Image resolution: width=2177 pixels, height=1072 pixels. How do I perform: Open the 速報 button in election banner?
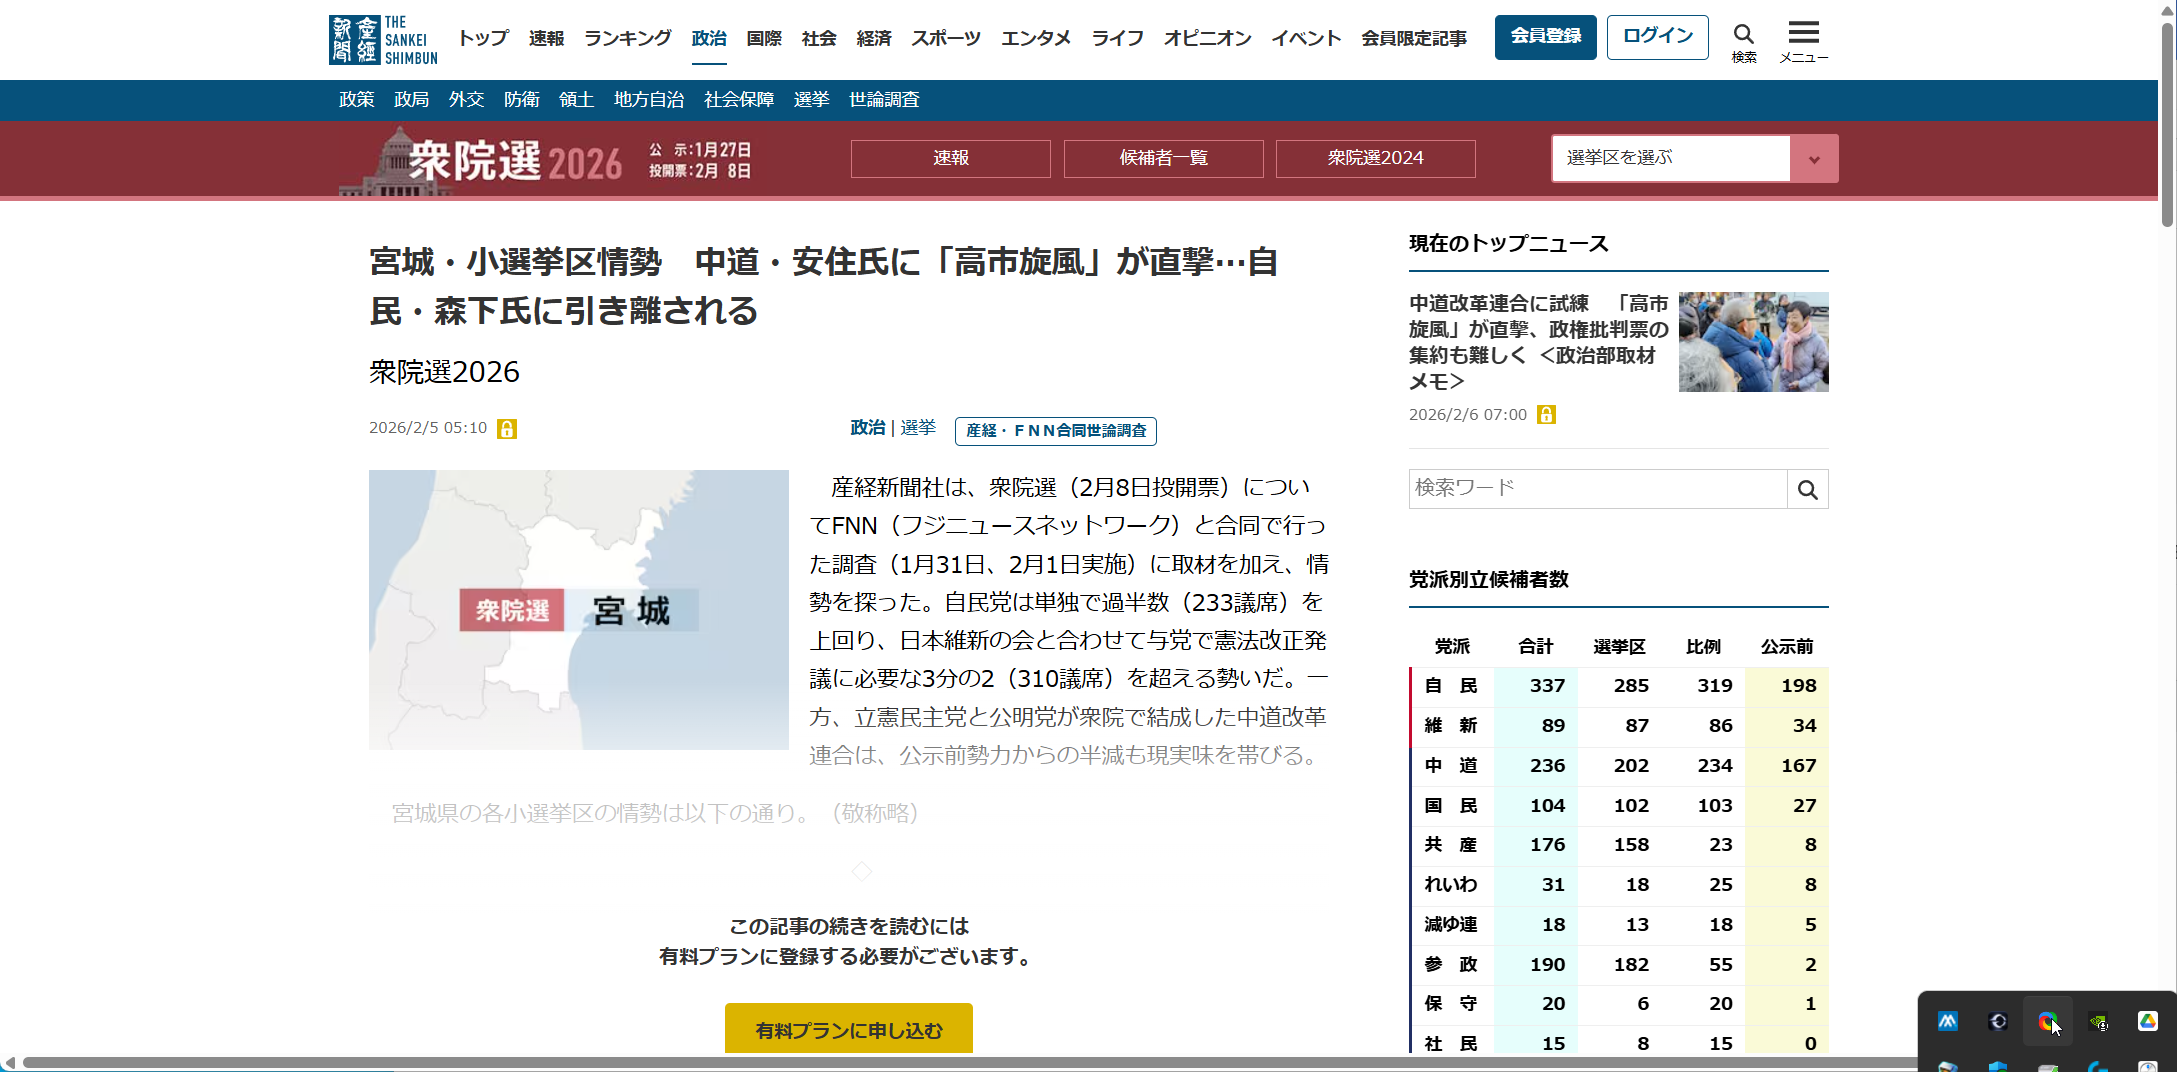point(951,158)
